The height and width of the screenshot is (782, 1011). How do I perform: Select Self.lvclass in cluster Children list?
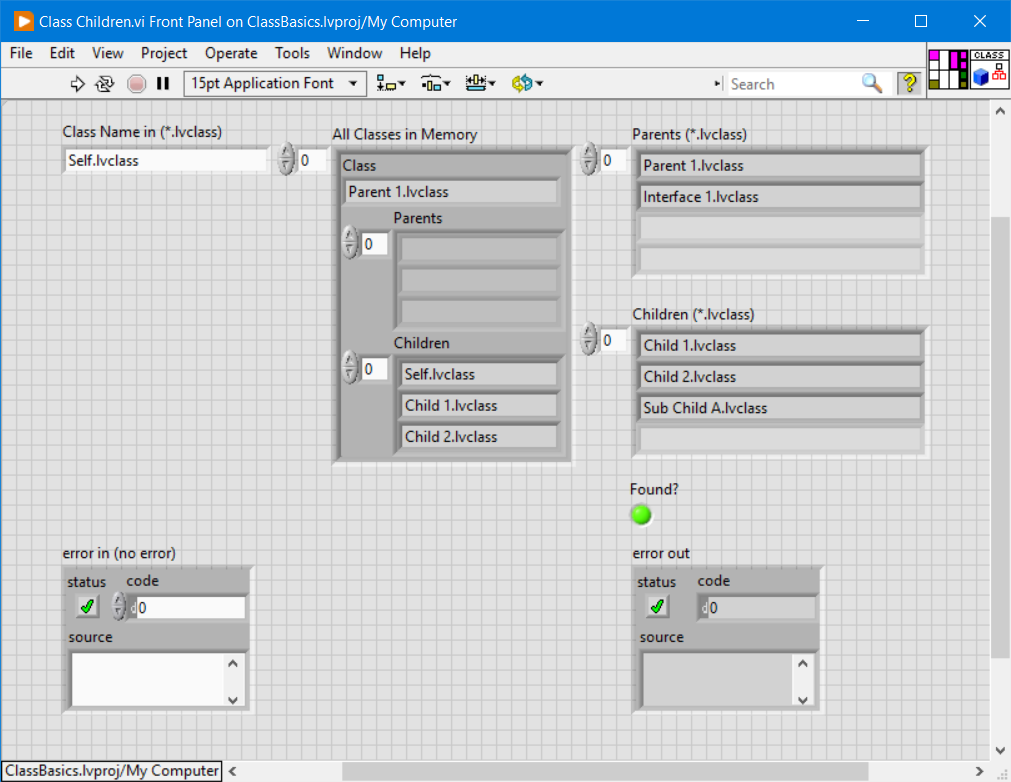[479, 375]
